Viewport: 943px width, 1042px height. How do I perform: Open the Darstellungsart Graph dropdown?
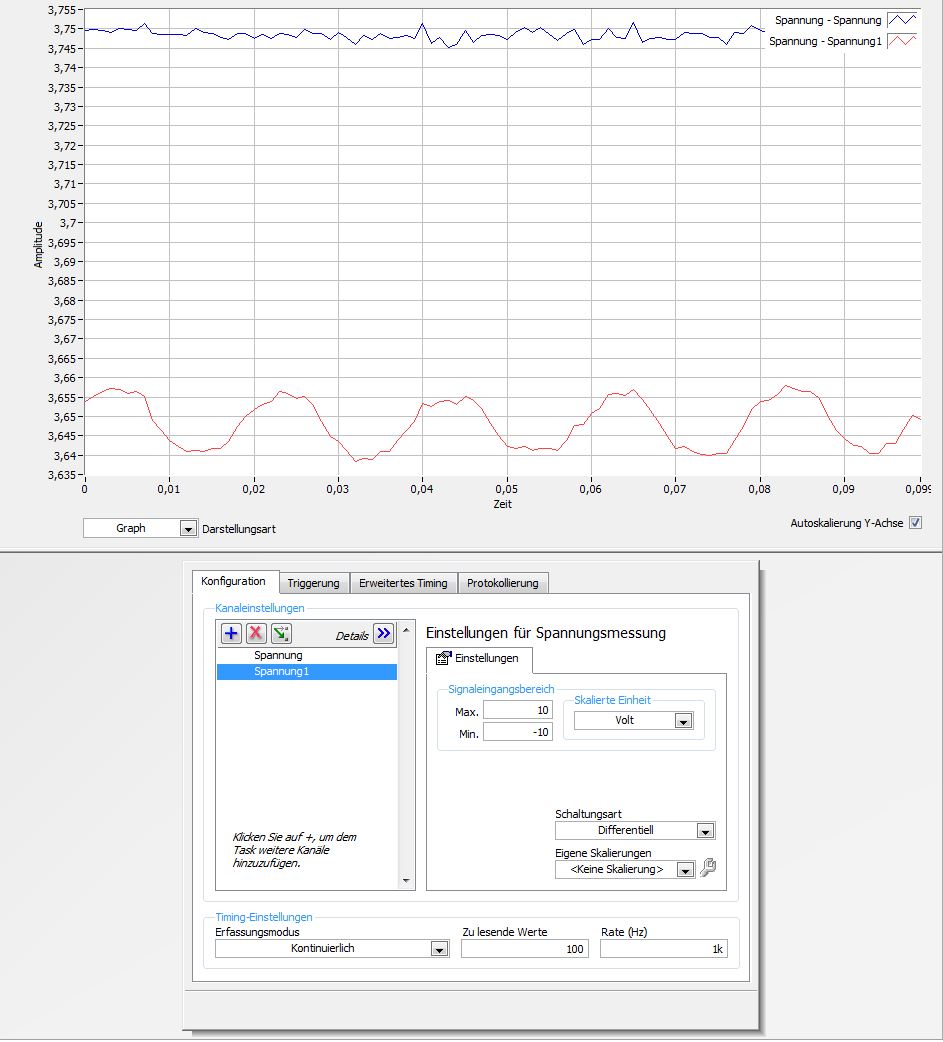188,529
